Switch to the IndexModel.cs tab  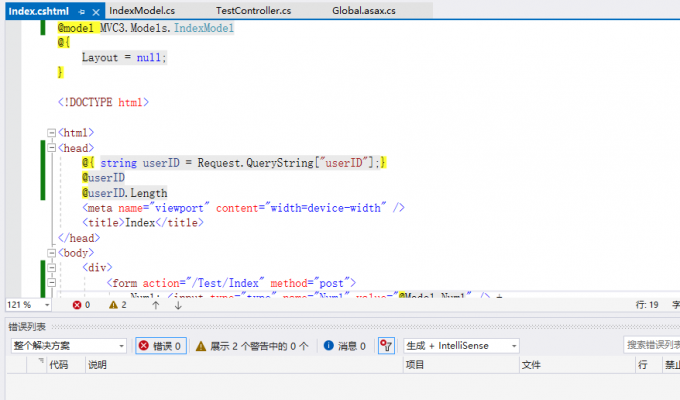(142, 11)
